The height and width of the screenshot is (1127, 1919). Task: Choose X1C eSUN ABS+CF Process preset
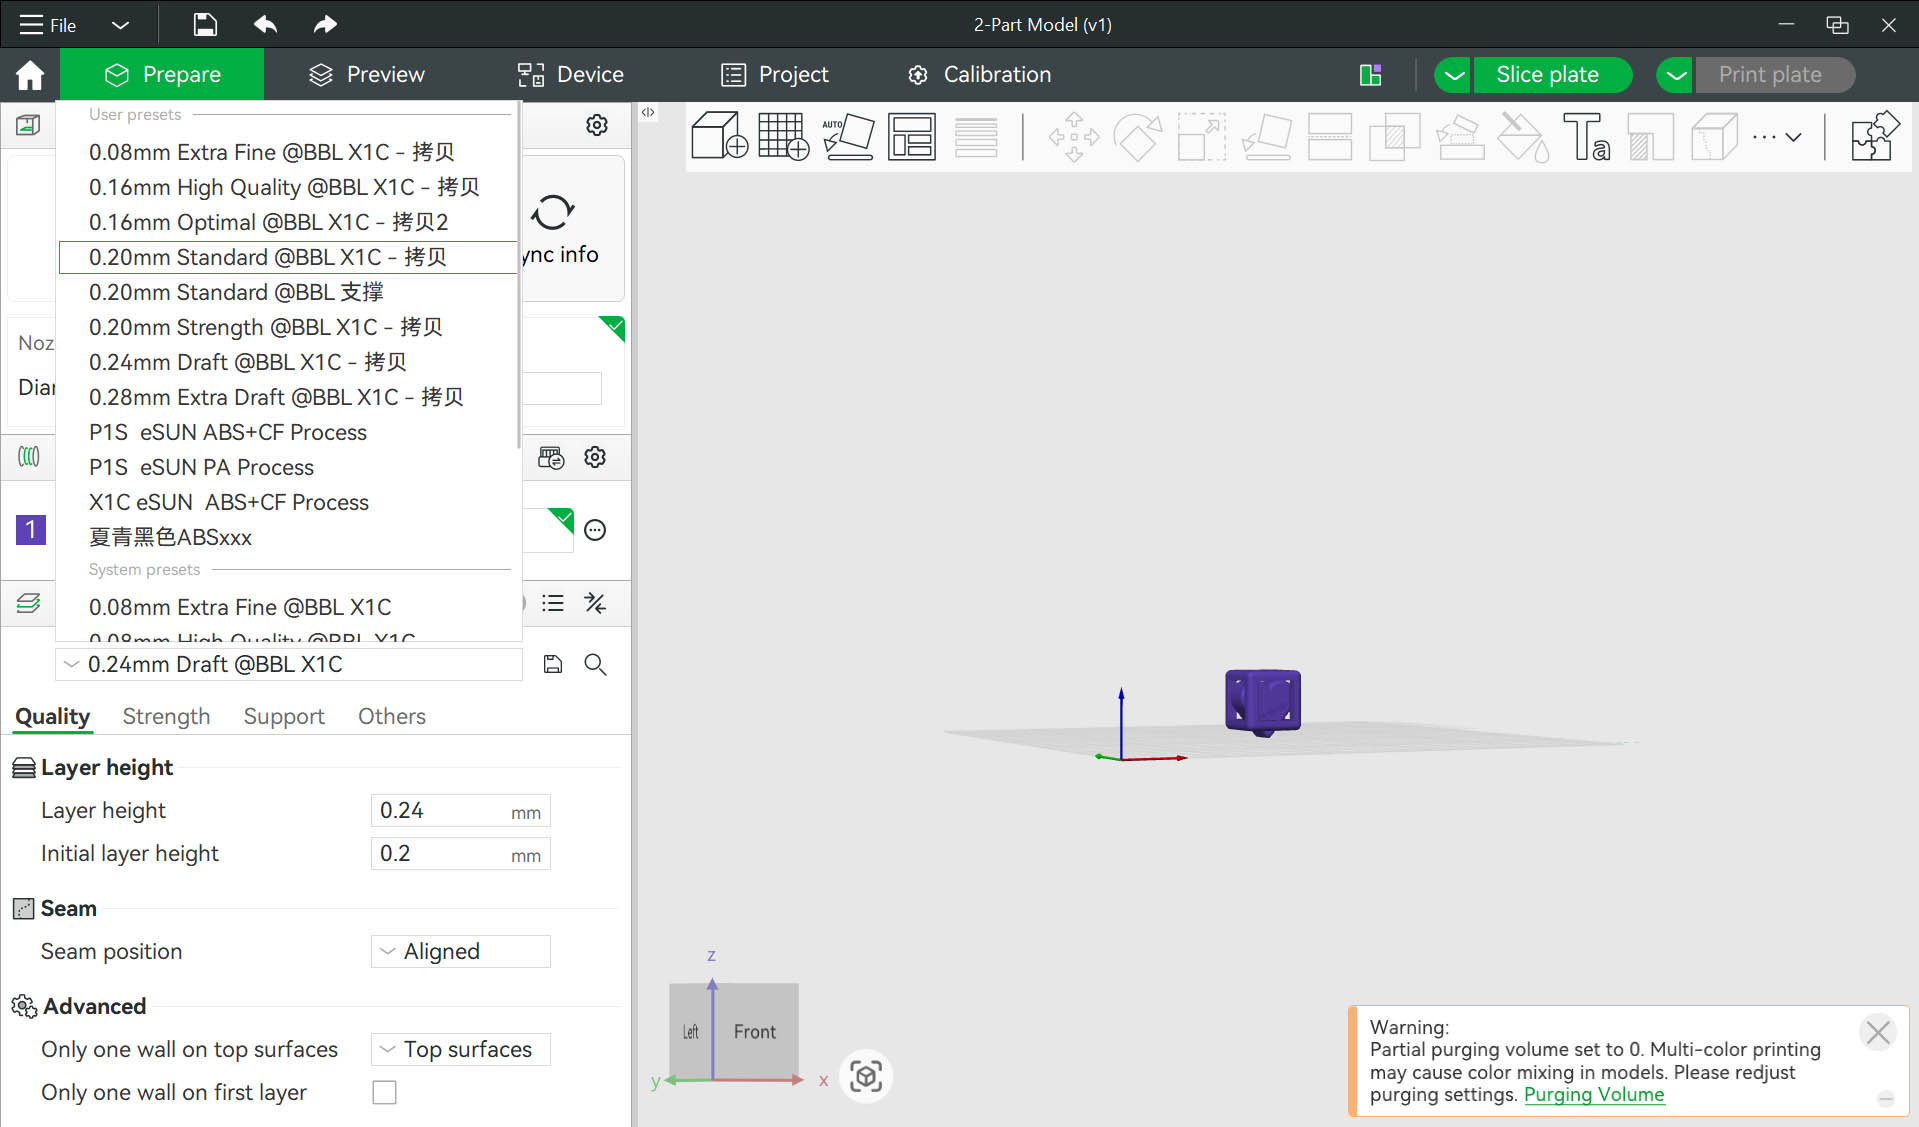(289, 502)
